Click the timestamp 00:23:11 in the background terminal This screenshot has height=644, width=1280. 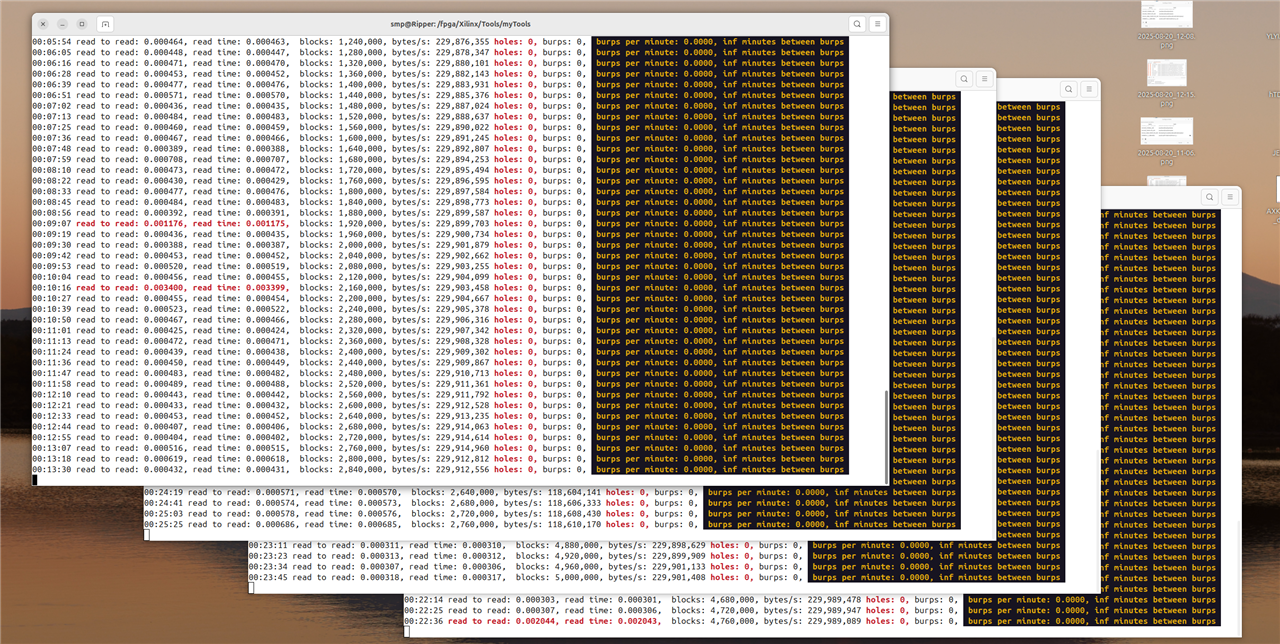[x=267, y=545]
